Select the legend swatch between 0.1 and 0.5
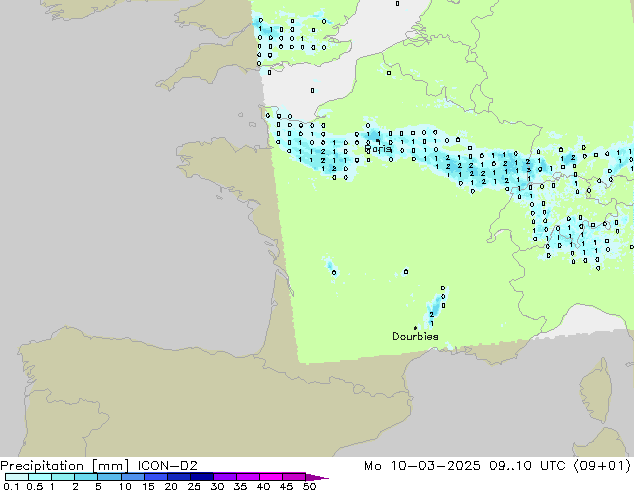Viewport: 634px width, 490px height. point(17,477)
